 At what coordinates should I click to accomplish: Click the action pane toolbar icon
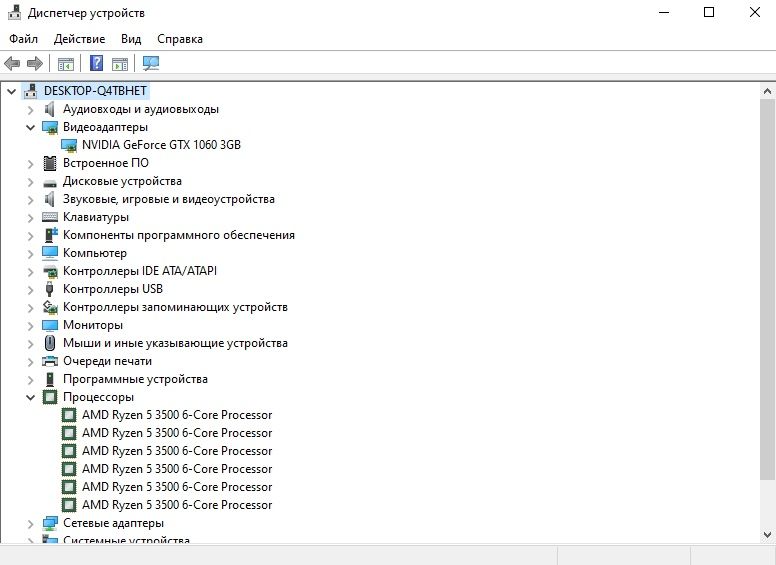(120, 64)
